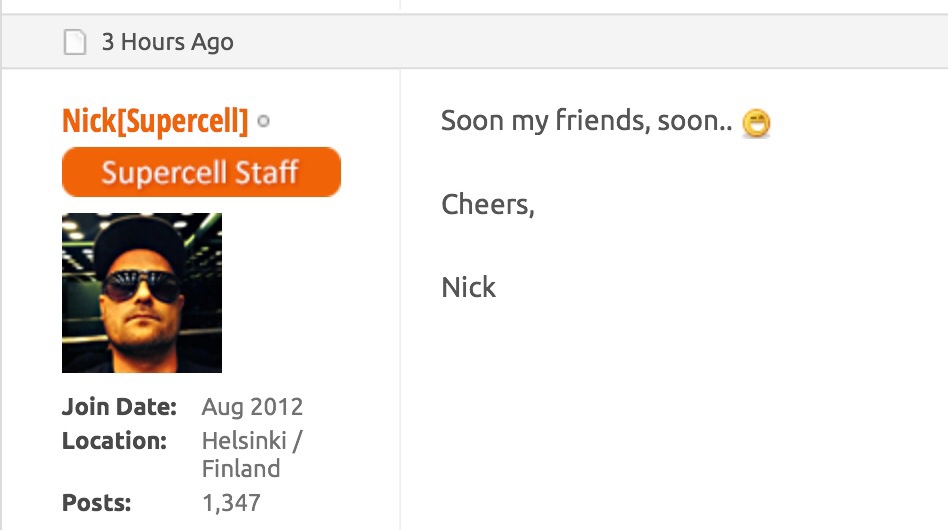The image size is (948, 530).
Task: Click the Join Date label
Action: [119, 407]
